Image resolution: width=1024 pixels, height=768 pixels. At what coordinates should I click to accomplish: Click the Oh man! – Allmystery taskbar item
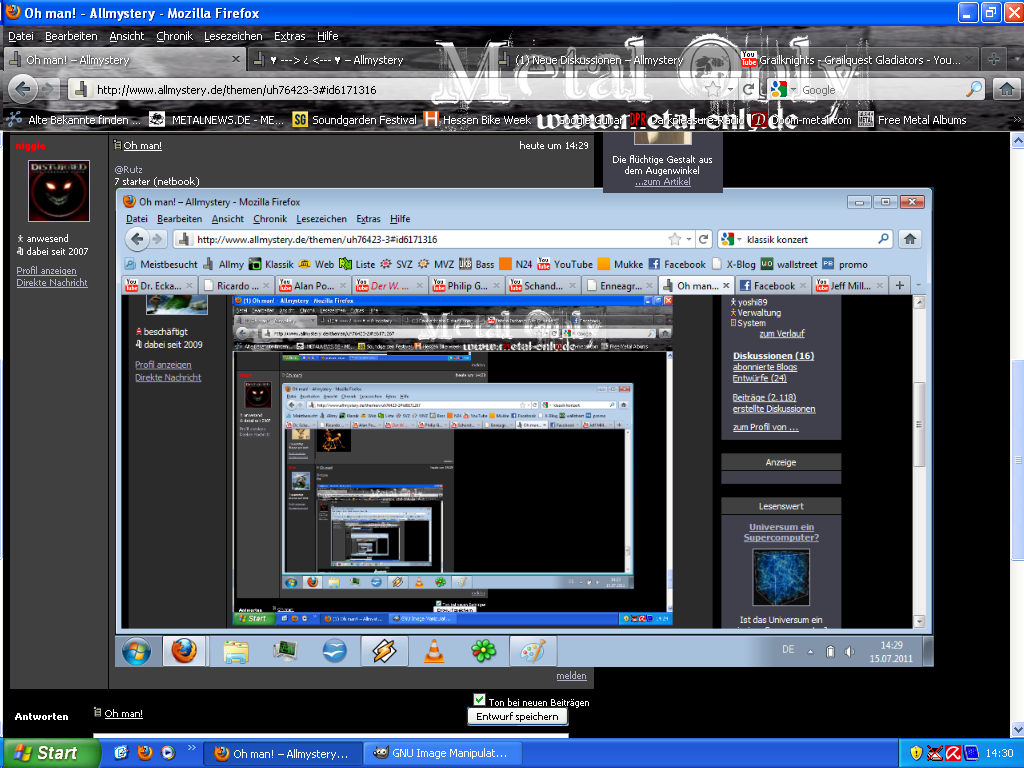click(283, 753)
